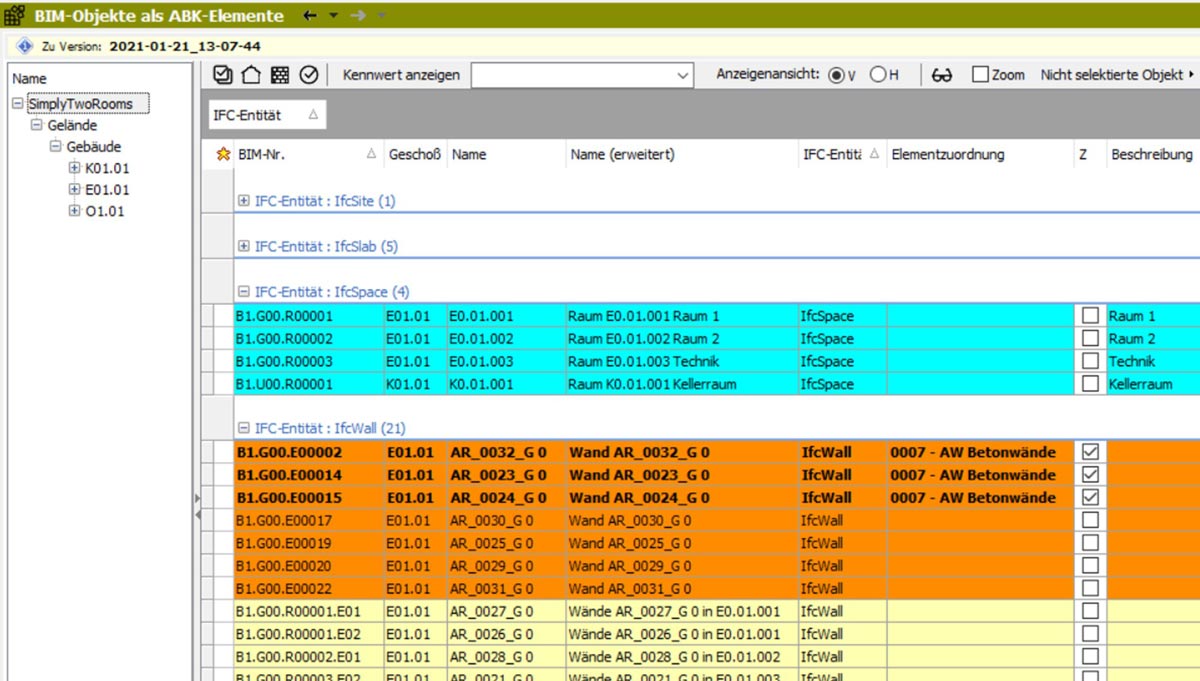Screen dimensions: 1200x681
Task: Click the grid table icon in the toolbar
Action: [x=280, y=75]
